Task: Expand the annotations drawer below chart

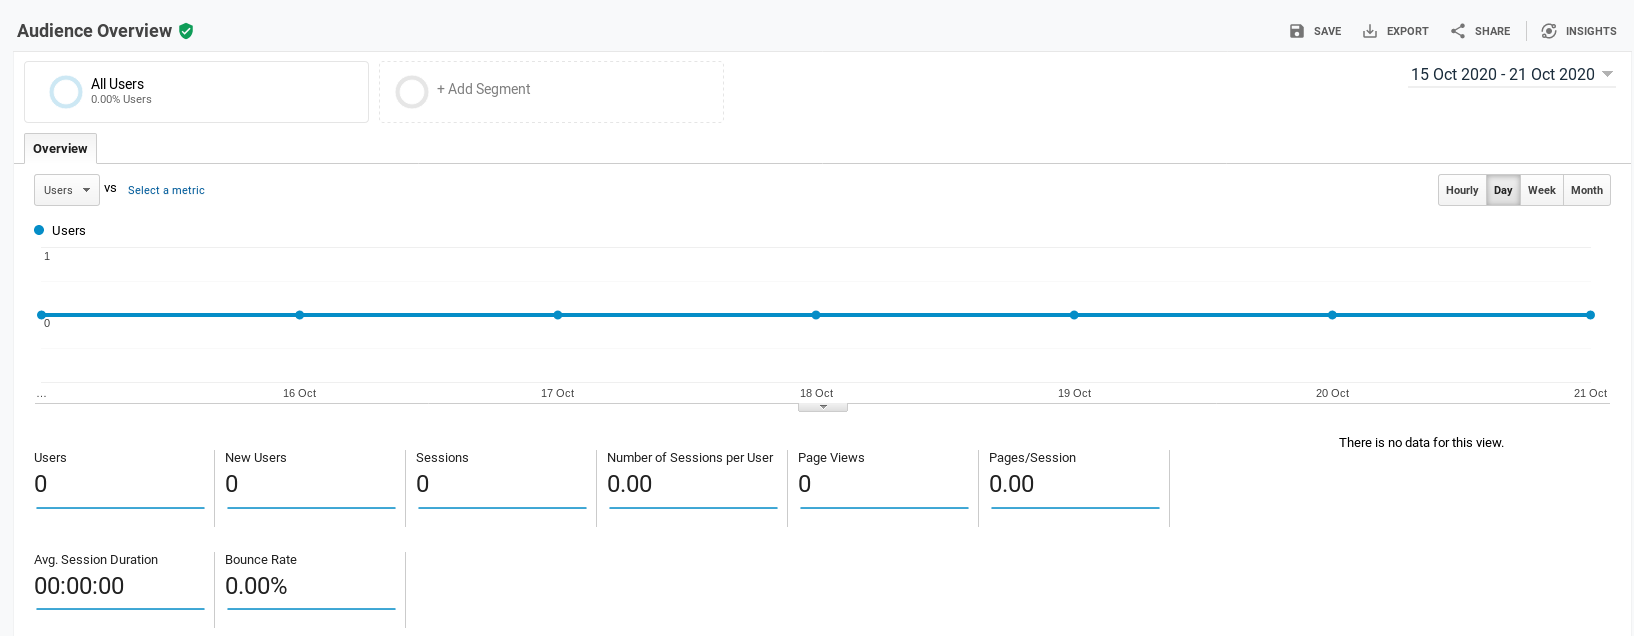Action: click(823, 407)
